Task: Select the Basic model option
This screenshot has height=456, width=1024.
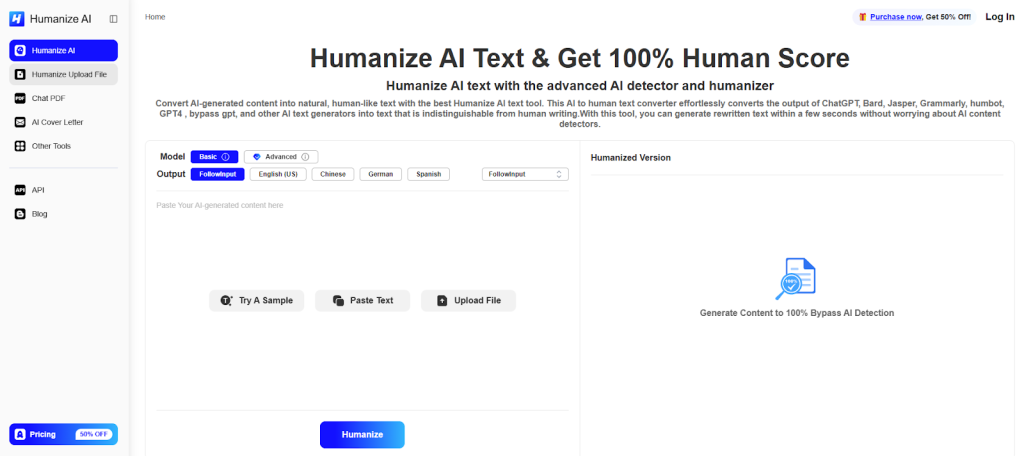Action: click(208, 157)
